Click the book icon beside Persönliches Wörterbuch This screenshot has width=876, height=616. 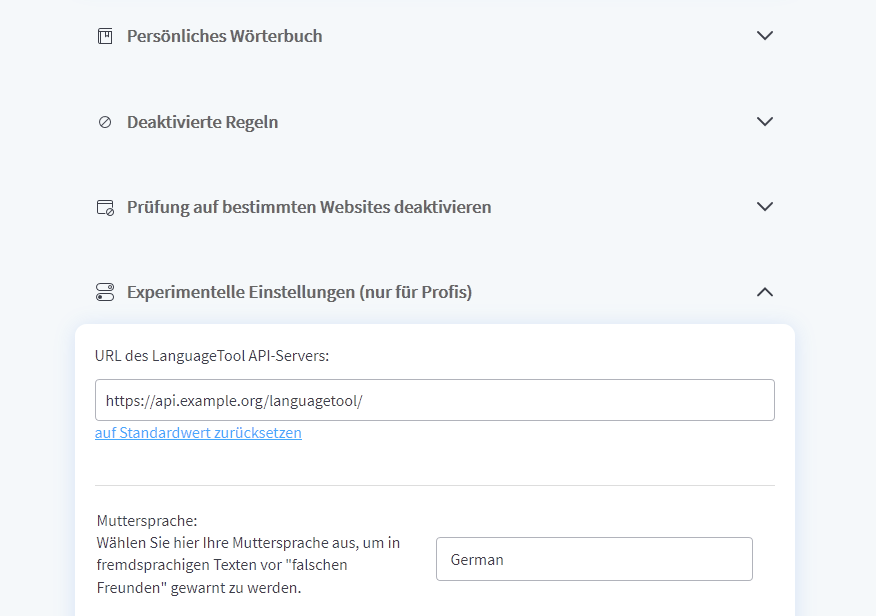coord(105,36)
